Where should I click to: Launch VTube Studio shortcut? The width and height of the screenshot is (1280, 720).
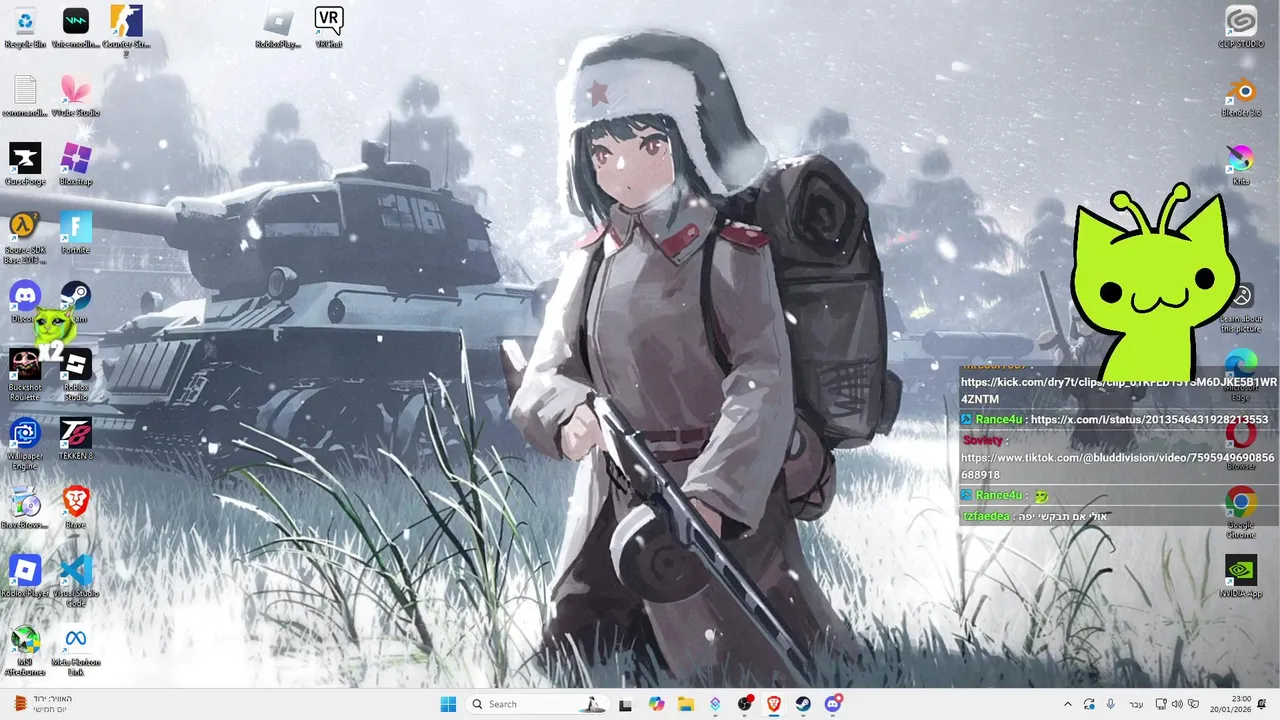[x=75, y=96]
